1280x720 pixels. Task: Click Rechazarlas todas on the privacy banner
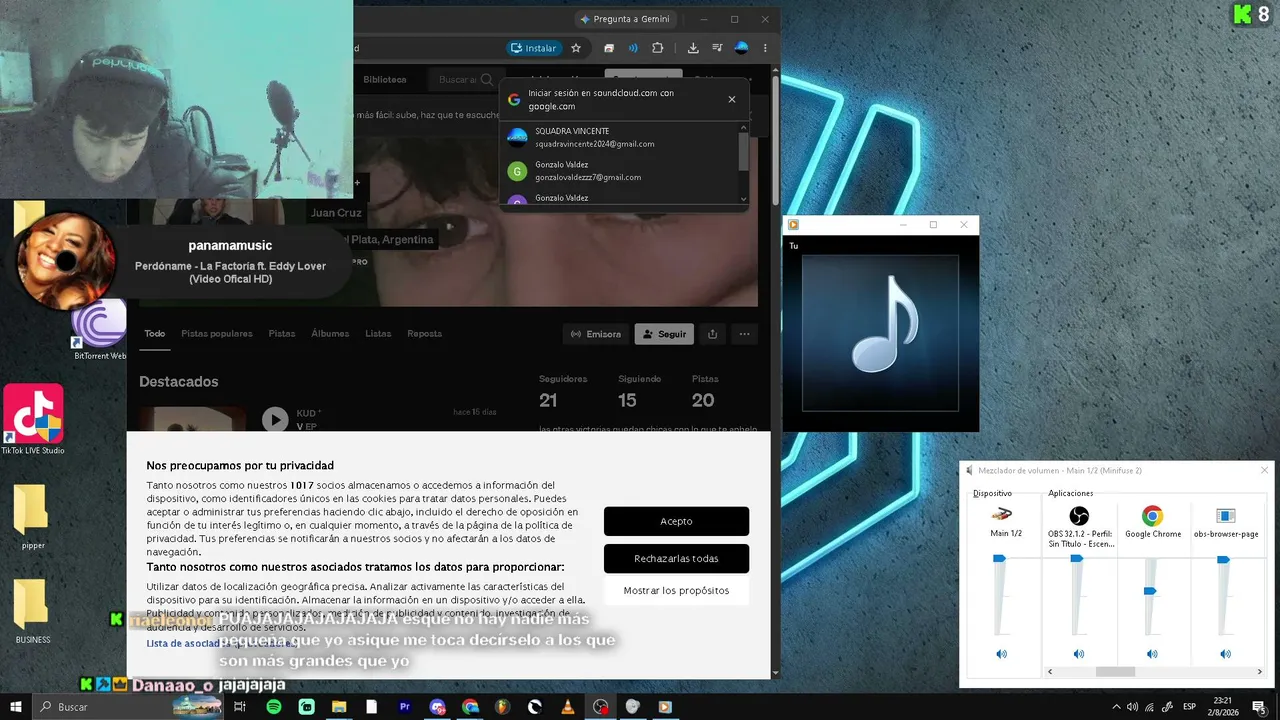(676, 558)
